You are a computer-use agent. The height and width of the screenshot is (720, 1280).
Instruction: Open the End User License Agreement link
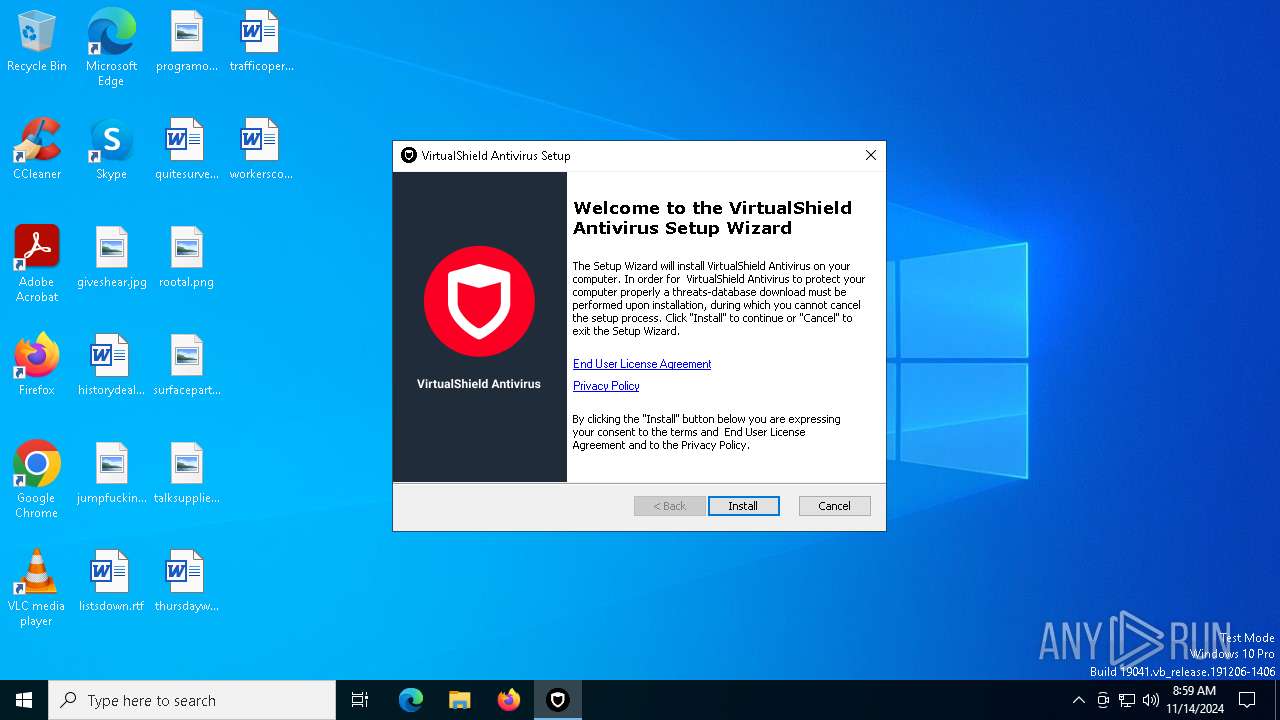pyautogui.click(x=642, y=364)
